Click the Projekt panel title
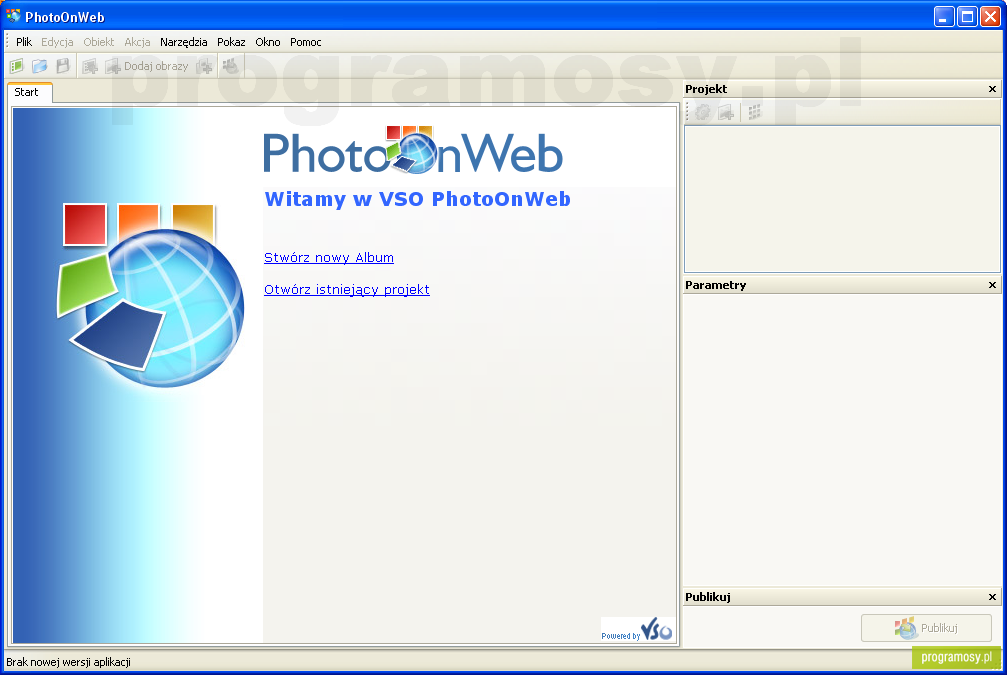This screenshot has width=1007, height=675. tap(706, 89)
